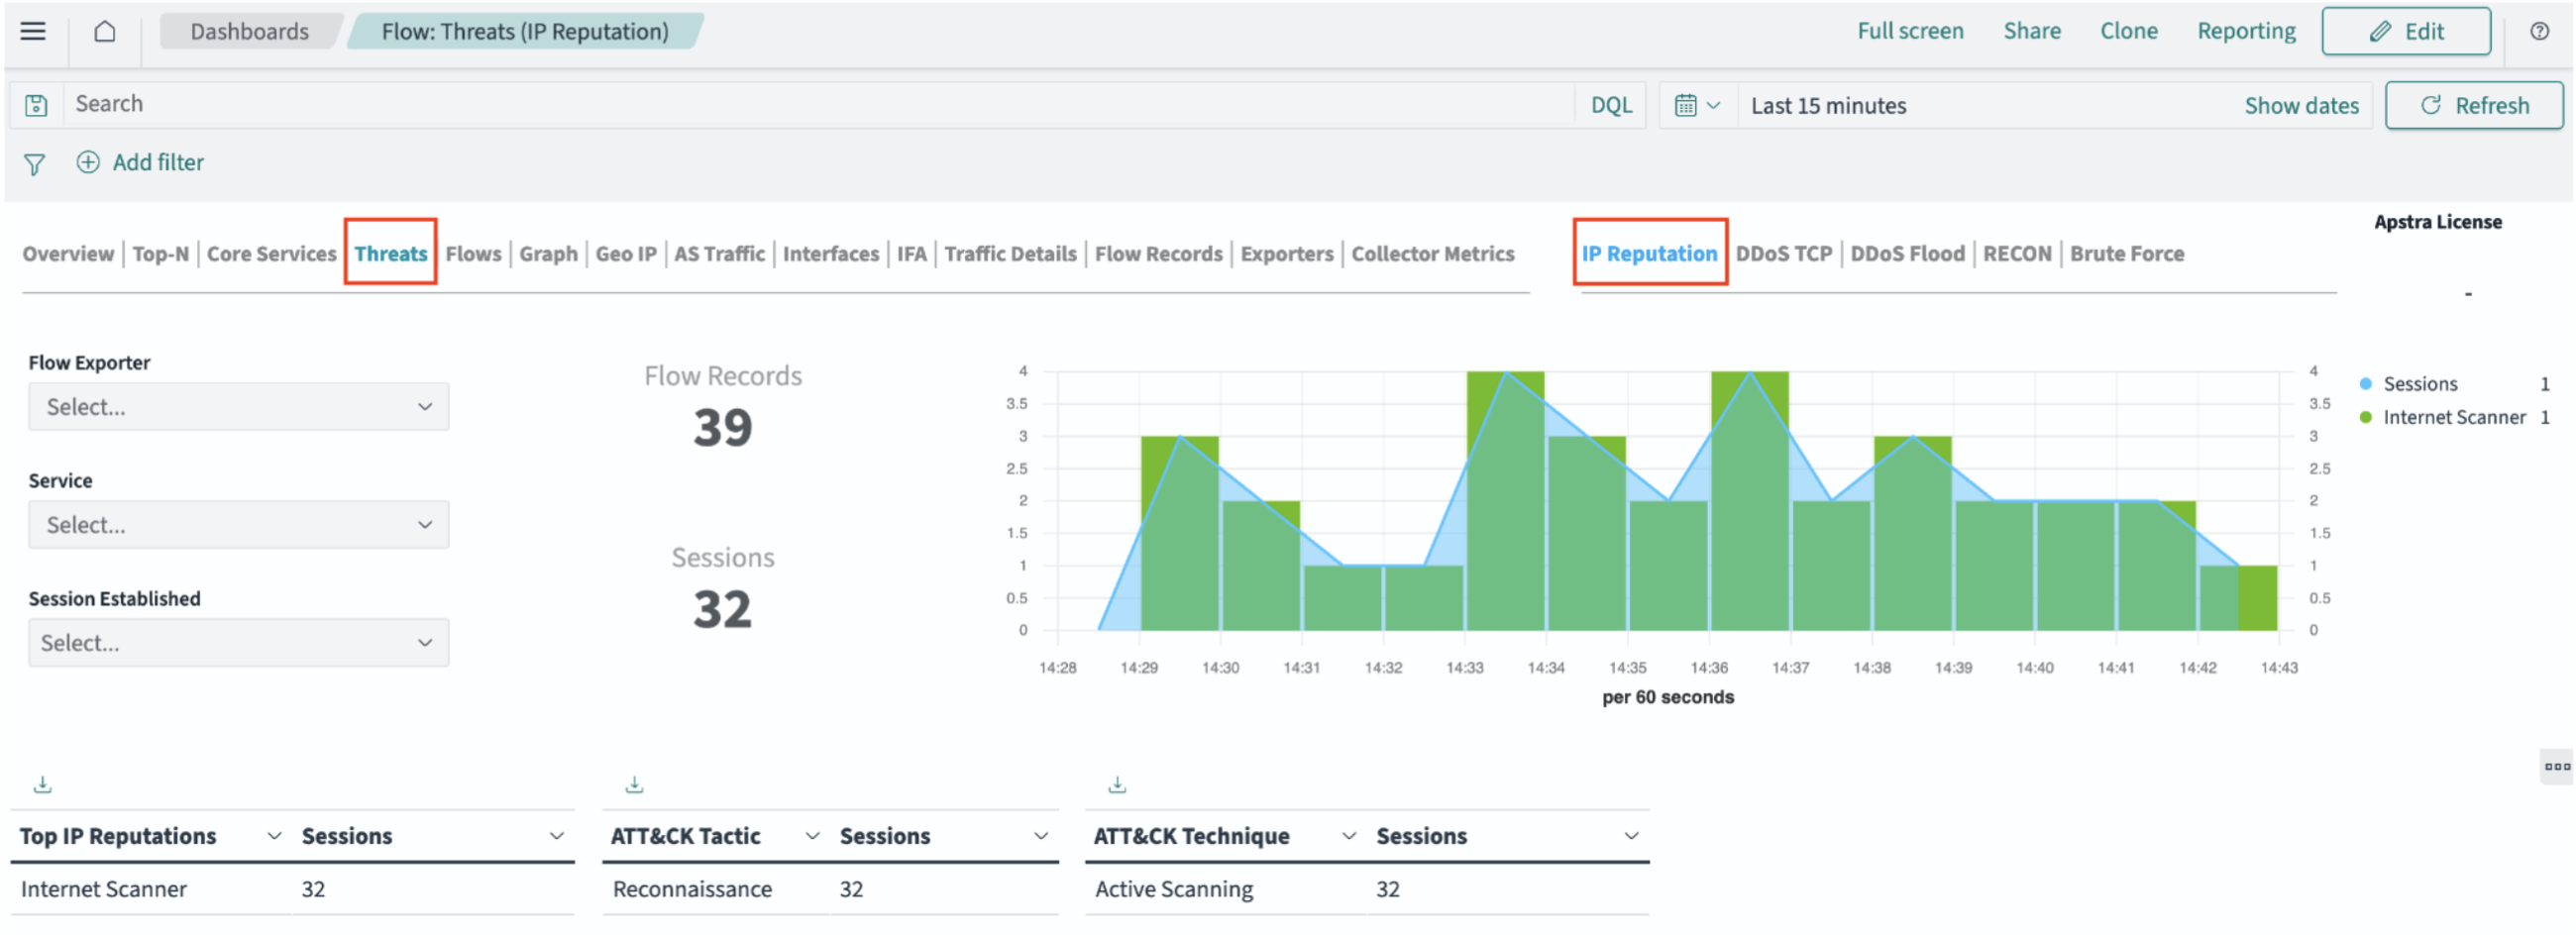Image resolution: width=2576 pixels, height=935 pixels.
Task: Click the Active Scanning table cell
Action: point(1173,889)
